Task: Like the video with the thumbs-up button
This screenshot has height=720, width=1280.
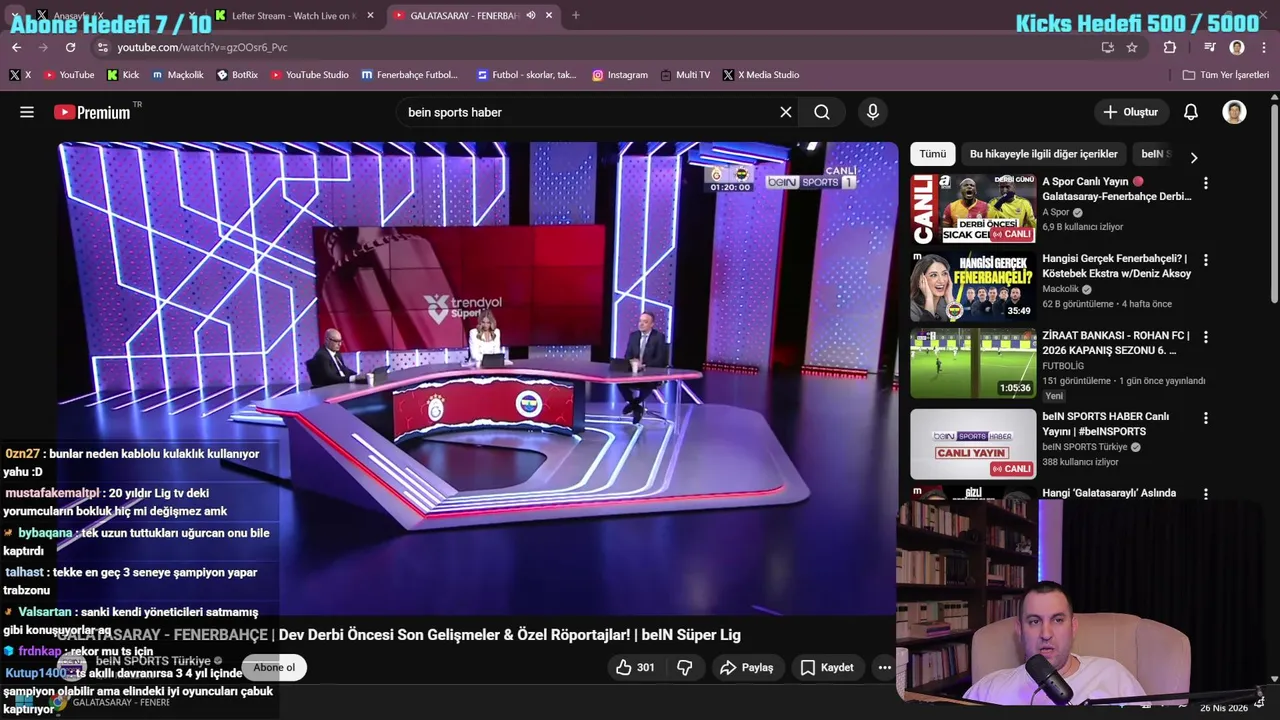Action: click(x=635, y=667)
